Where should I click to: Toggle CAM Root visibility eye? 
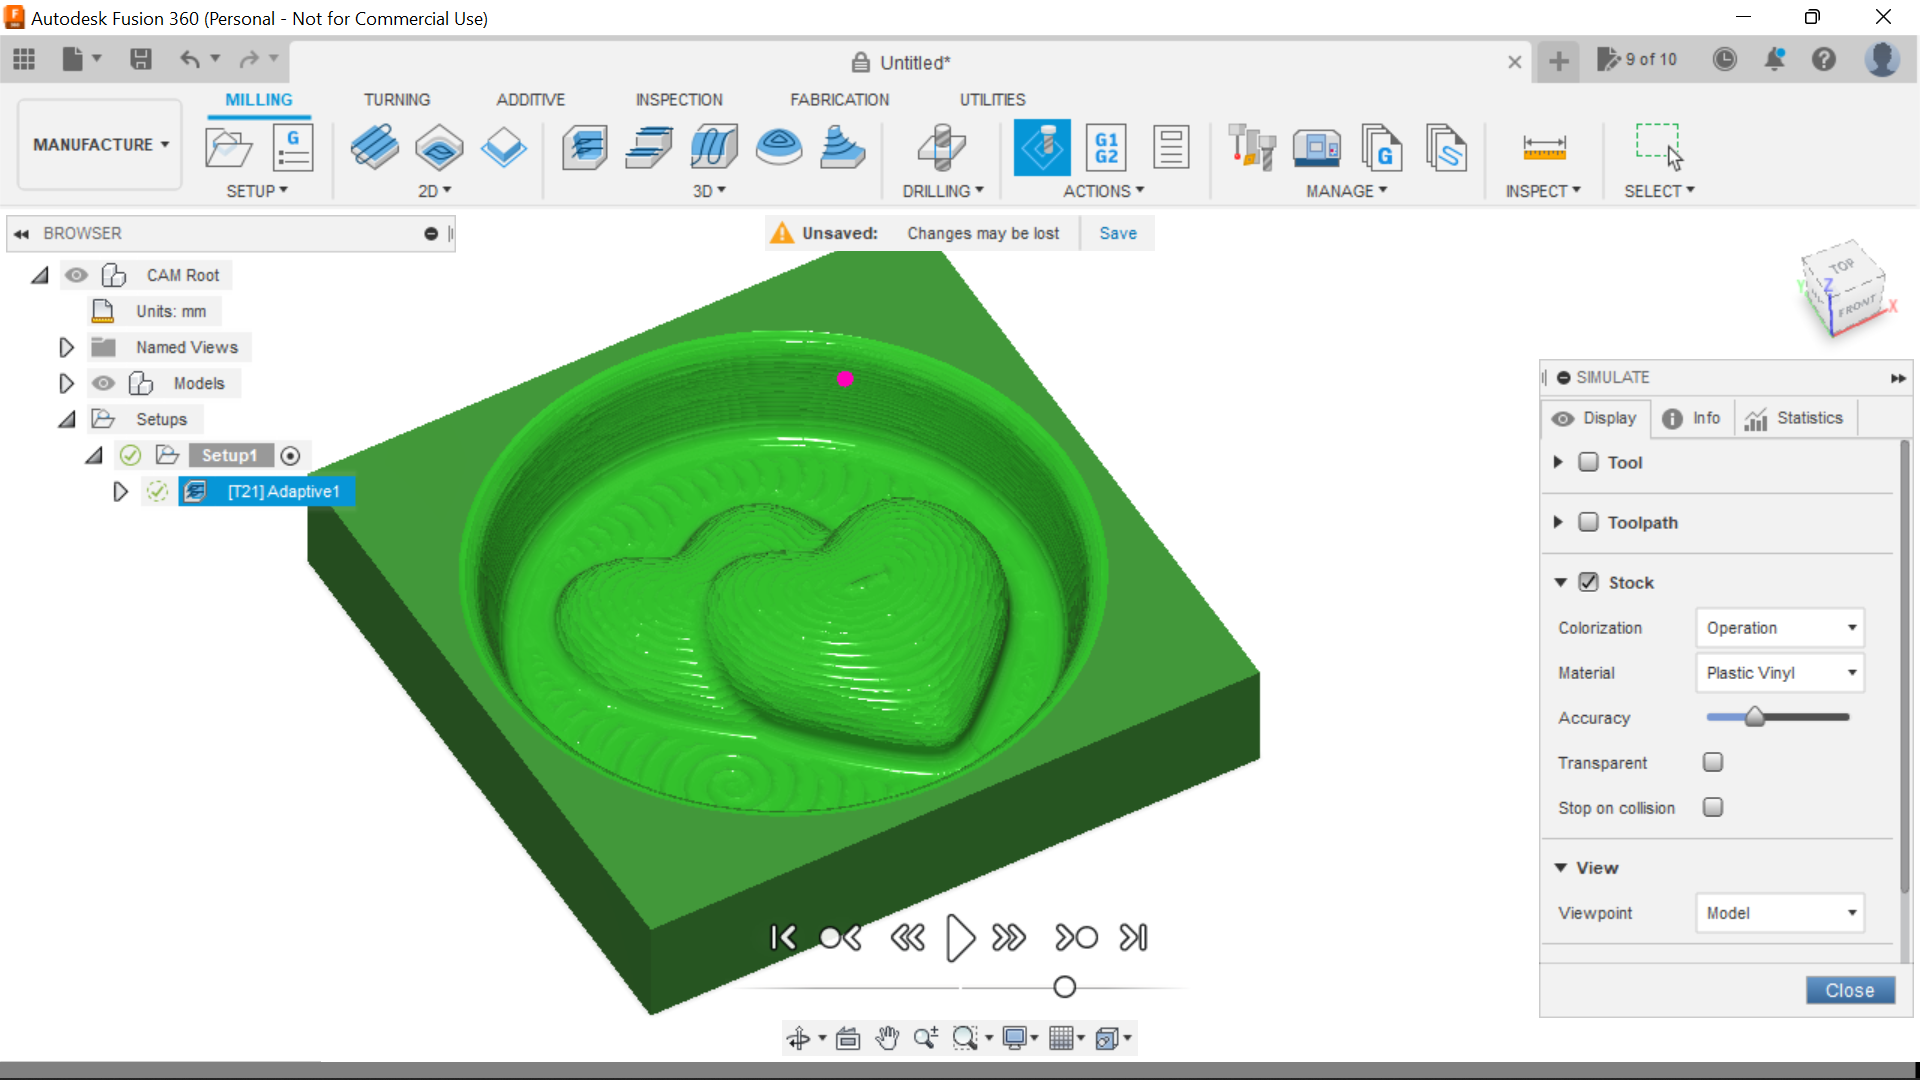click(x=76, y=275)
